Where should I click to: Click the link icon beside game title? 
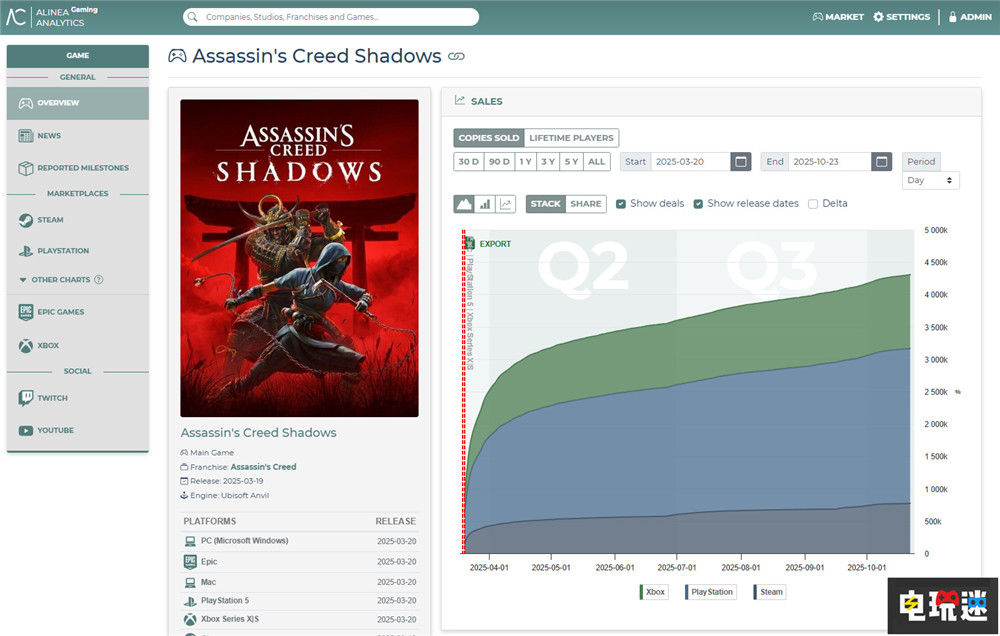coord(457,57)
